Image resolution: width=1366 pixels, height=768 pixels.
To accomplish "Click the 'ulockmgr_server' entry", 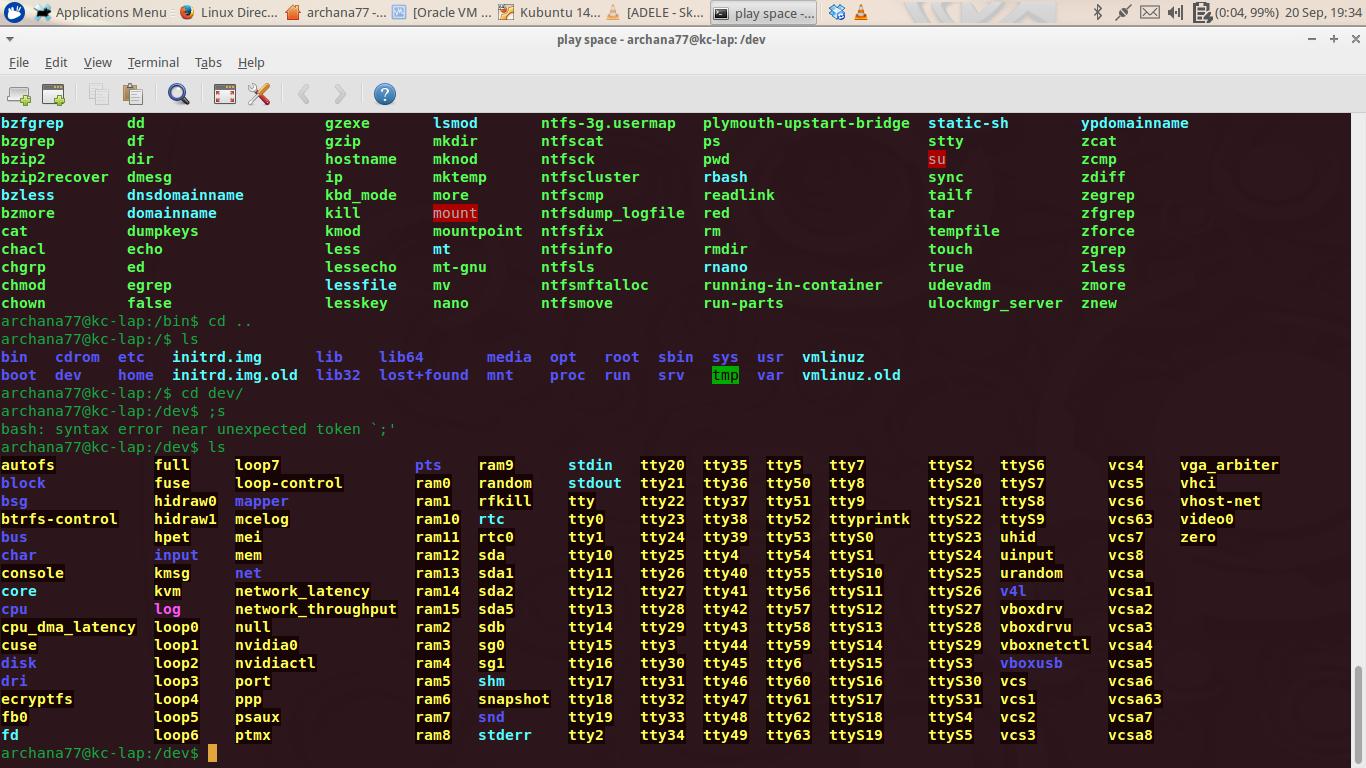I will [995, 303].
